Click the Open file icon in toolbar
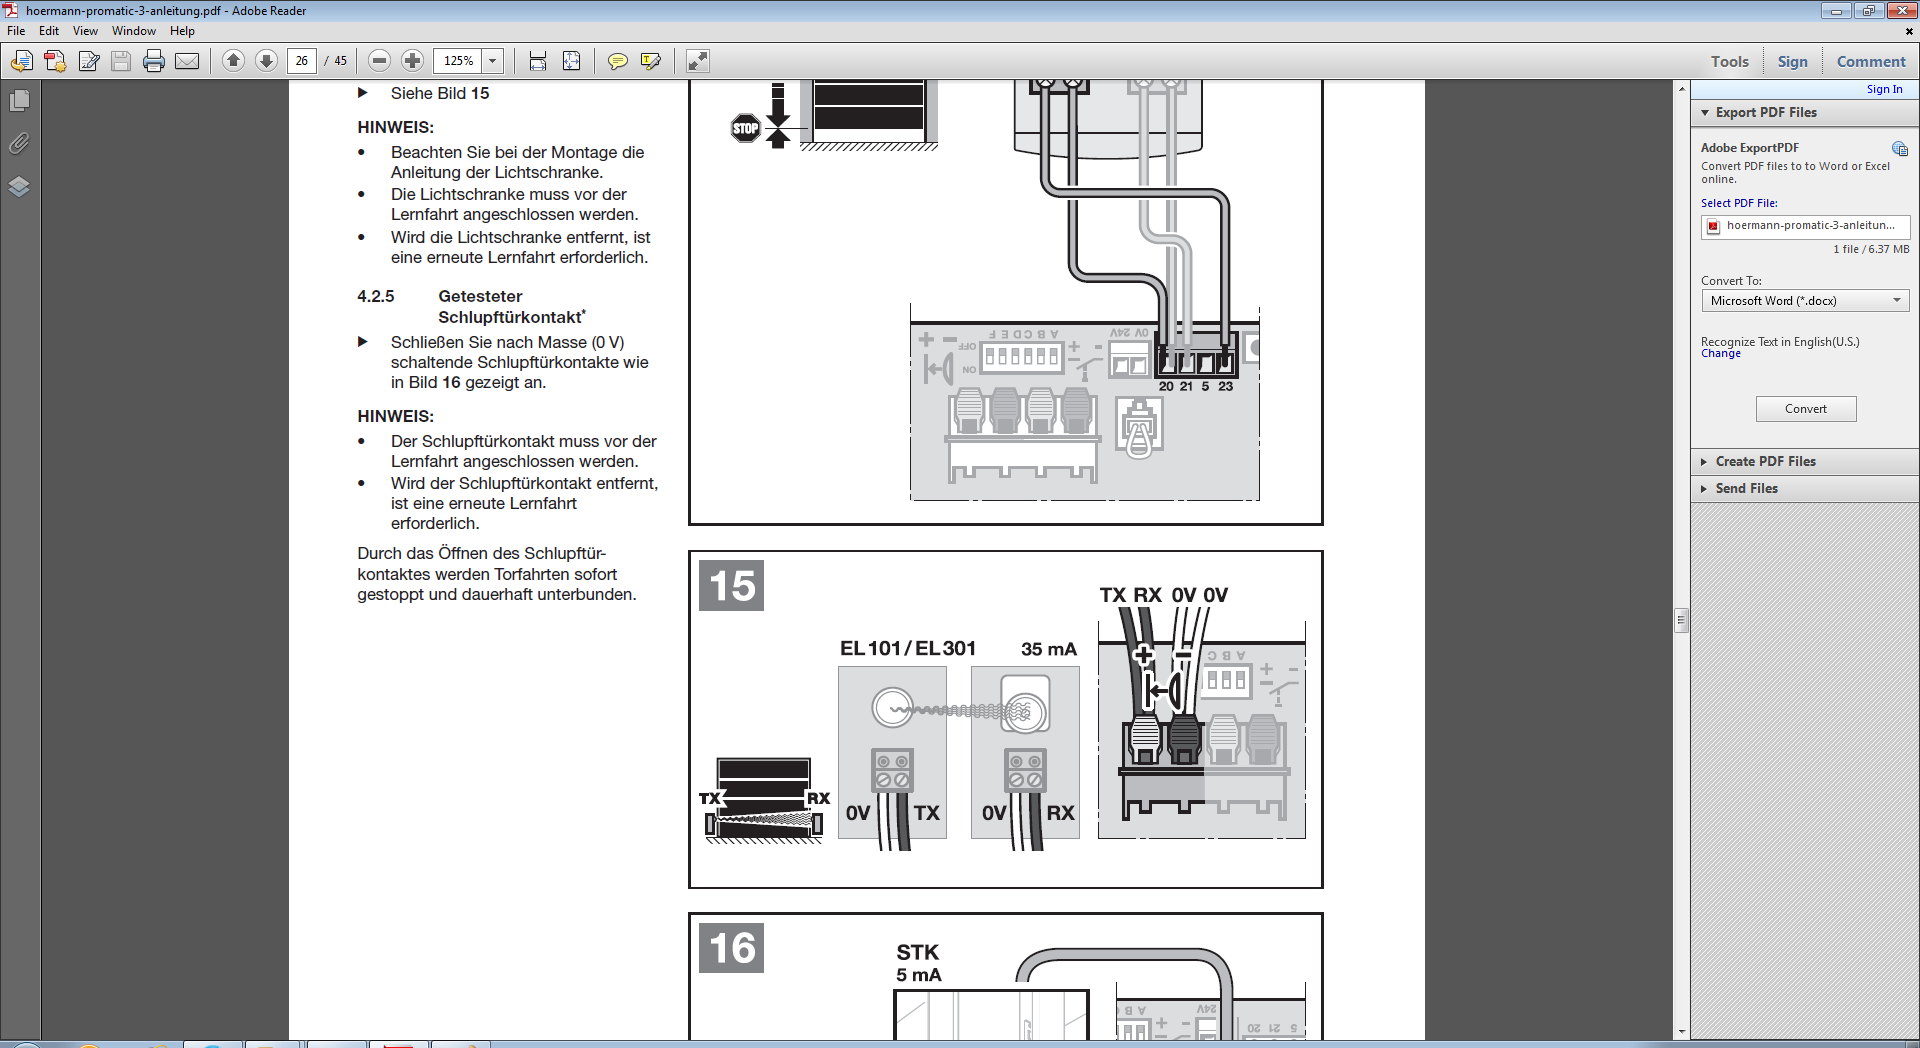This screenshot has height=1048, width=1920. 21,61
